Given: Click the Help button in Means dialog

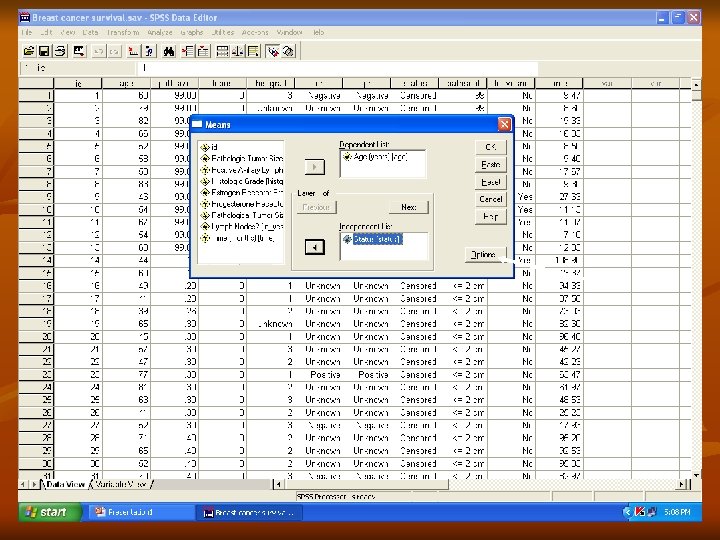Looking at the screenshot, I should (x=490, y=216).
